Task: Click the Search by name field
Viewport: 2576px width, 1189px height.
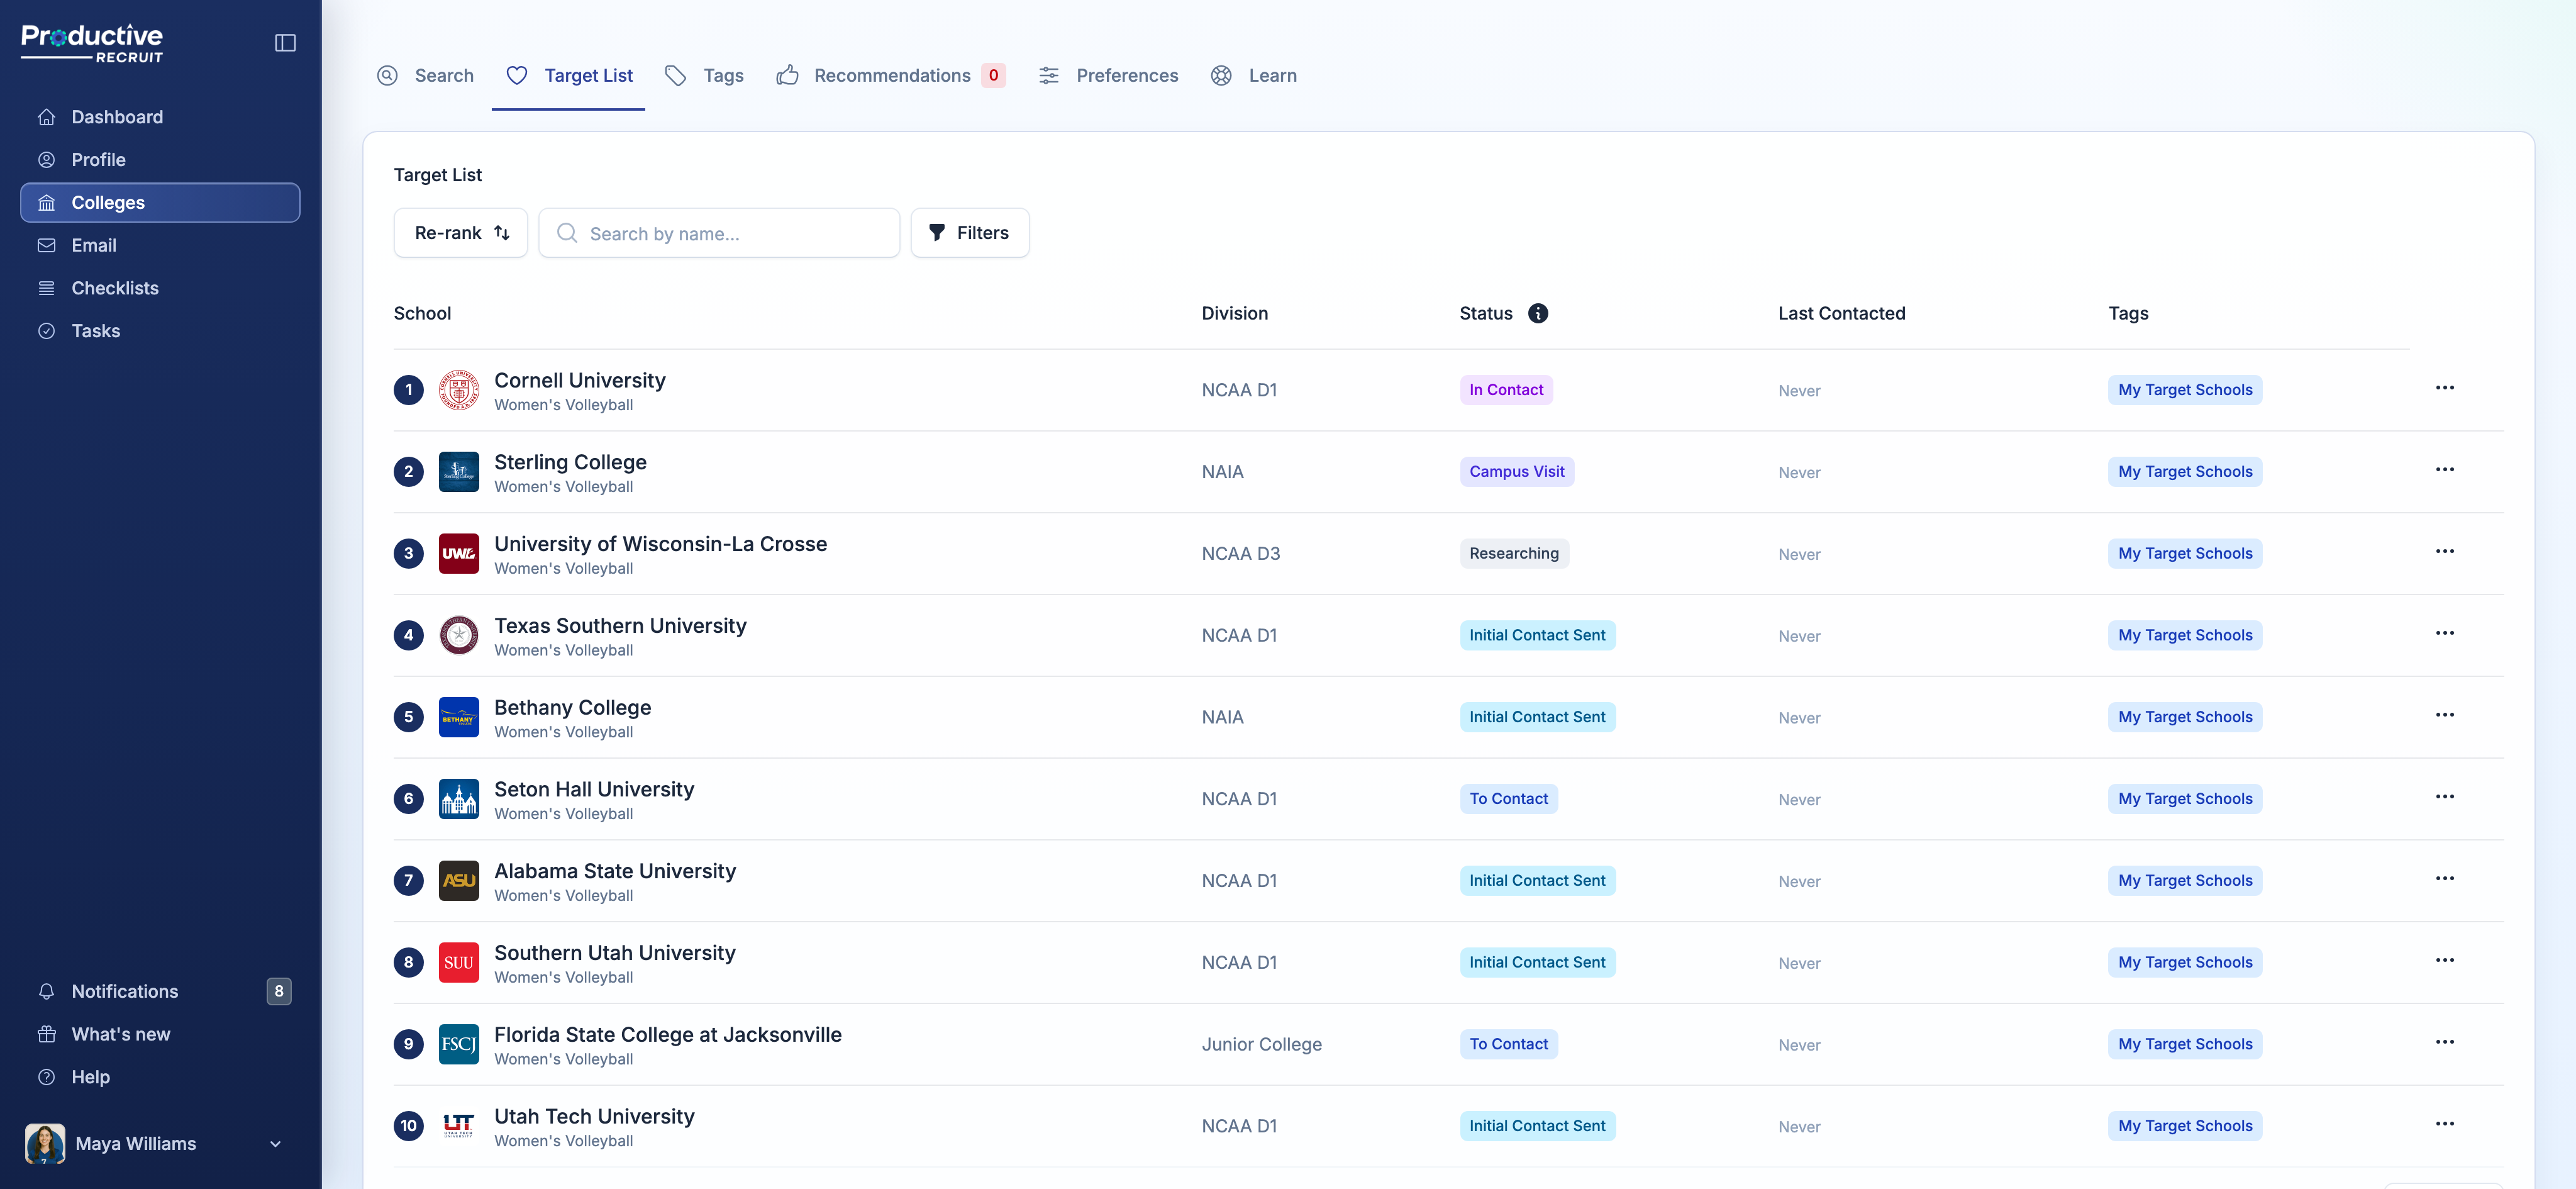Action: [719, 233]
